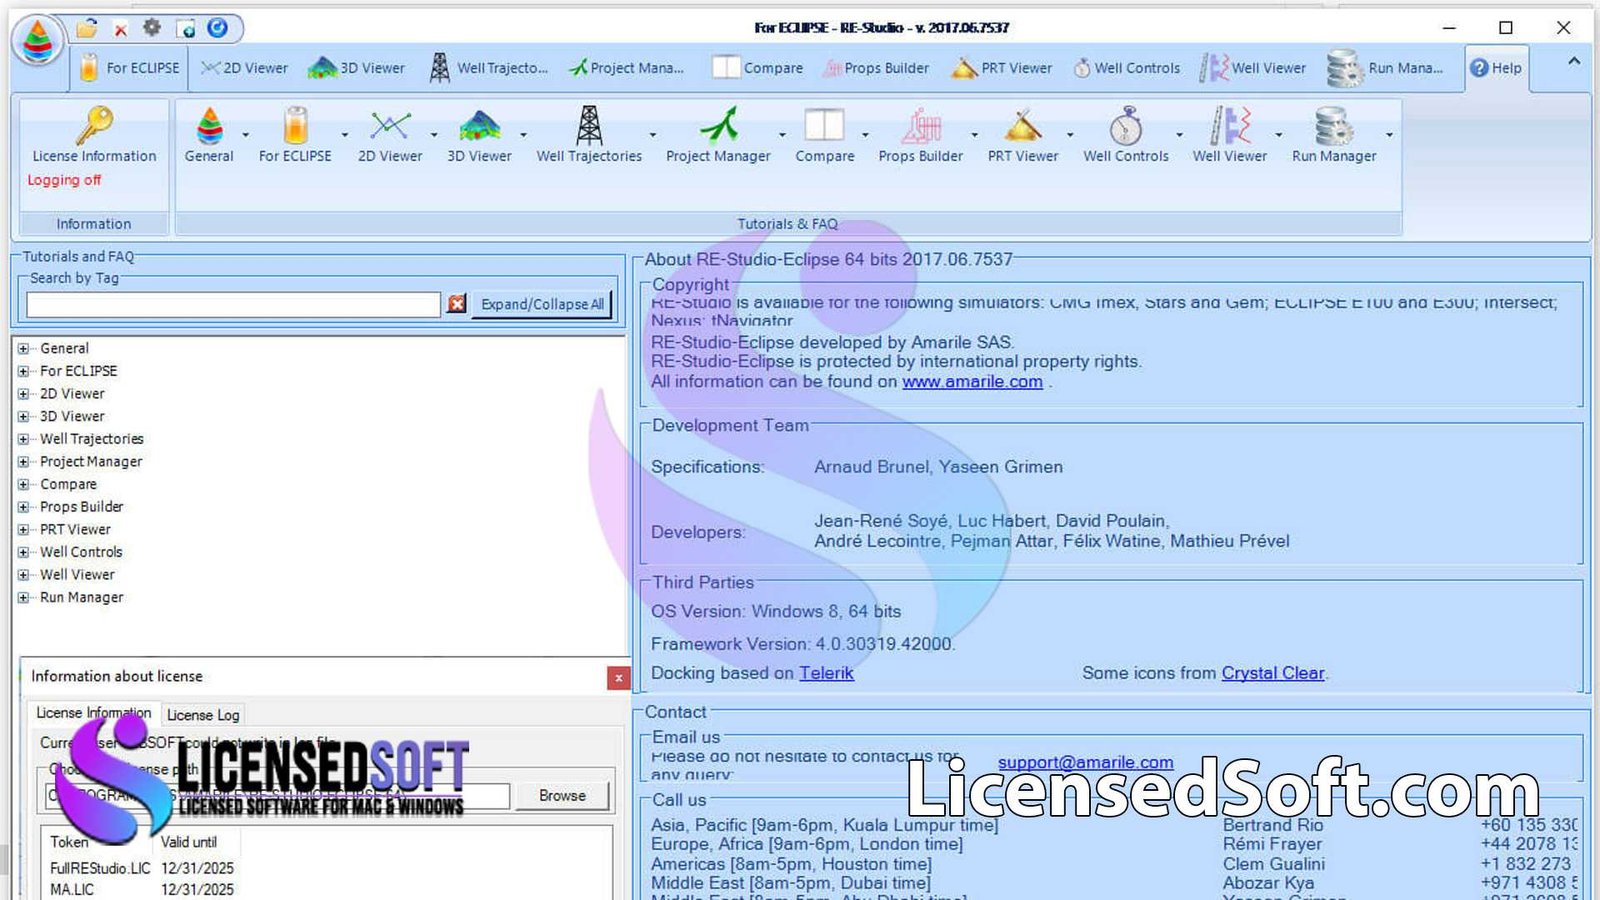Open dropdown arrow next to For ECLIPSE button
Viewport: 1600px width, 900px height.
pos(345,135)
